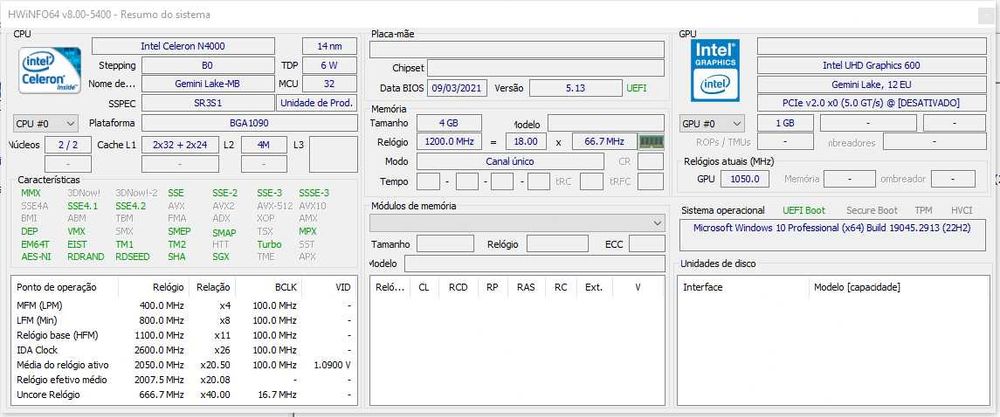The height and width of the screenshot is (417, 1000).
Task: Select the Relógio base (HFM) row
Action: [184, 335]
